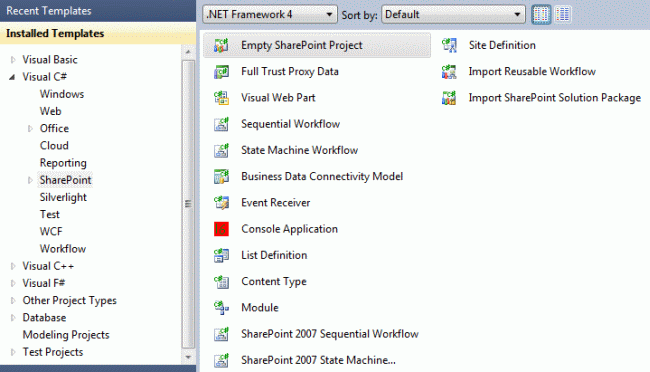Select the Visual Basic label
Image resolution: width=650 pixels, height=372 pixels.
50,60
